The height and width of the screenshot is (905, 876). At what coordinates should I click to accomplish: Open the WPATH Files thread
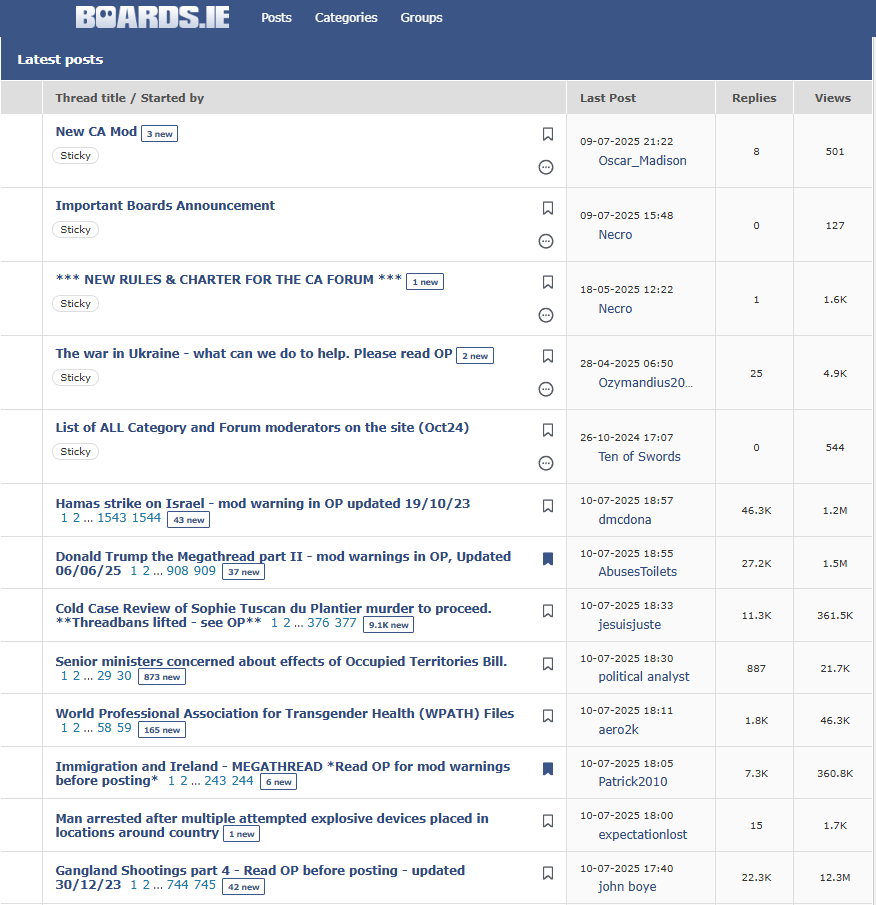[284, 713]
